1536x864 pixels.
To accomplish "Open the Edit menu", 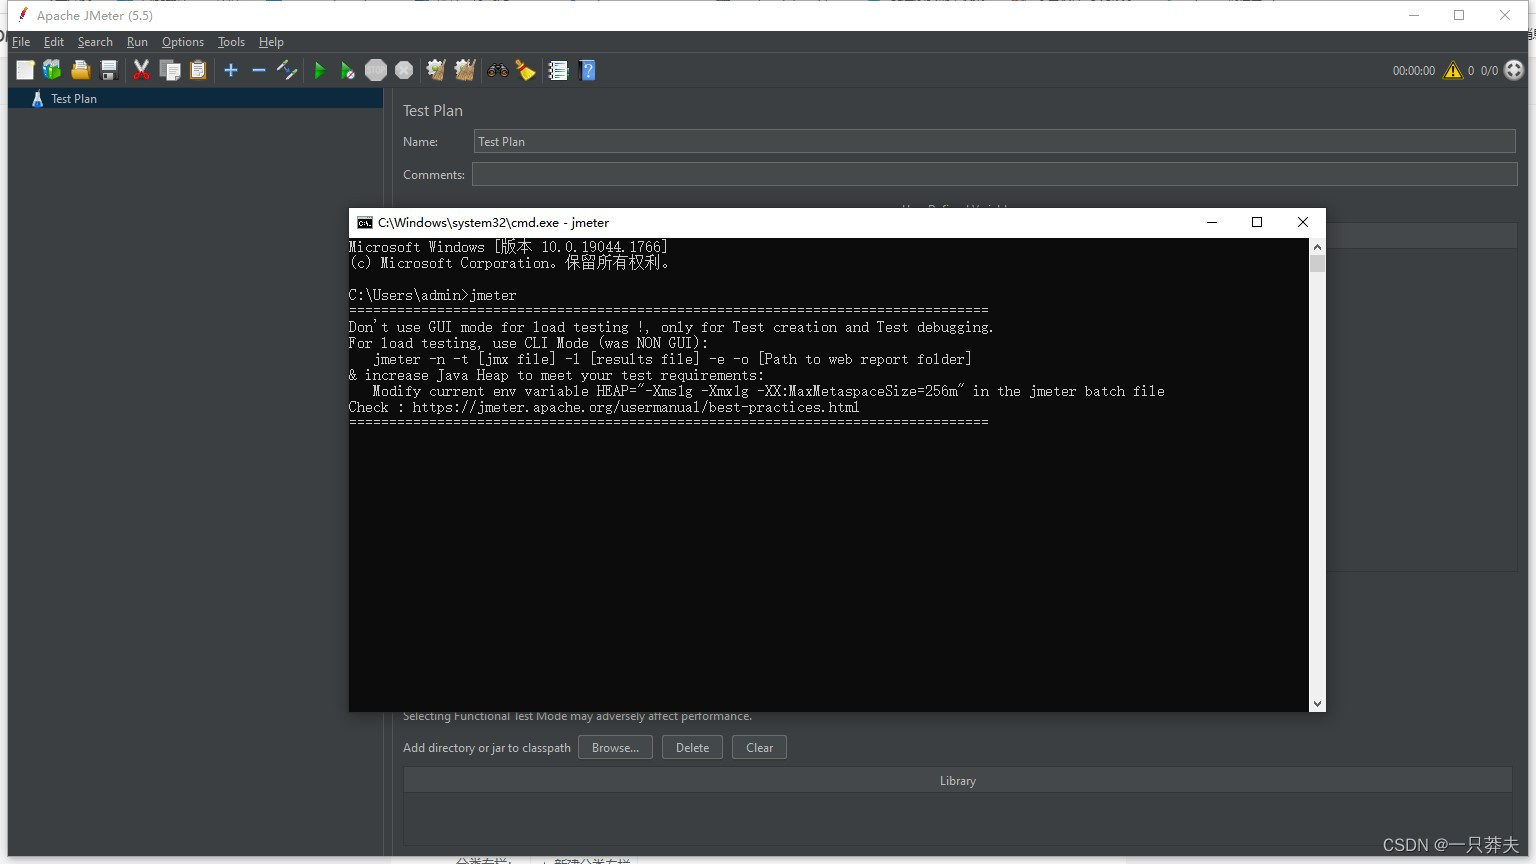I will pyautogui.click(x=54, y=42).
